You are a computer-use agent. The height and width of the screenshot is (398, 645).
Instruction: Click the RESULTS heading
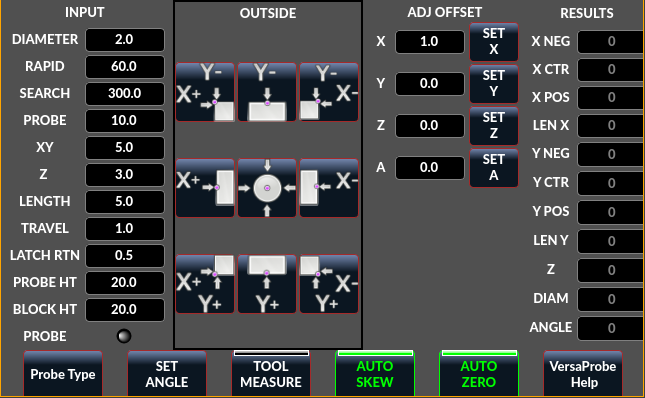587,13
